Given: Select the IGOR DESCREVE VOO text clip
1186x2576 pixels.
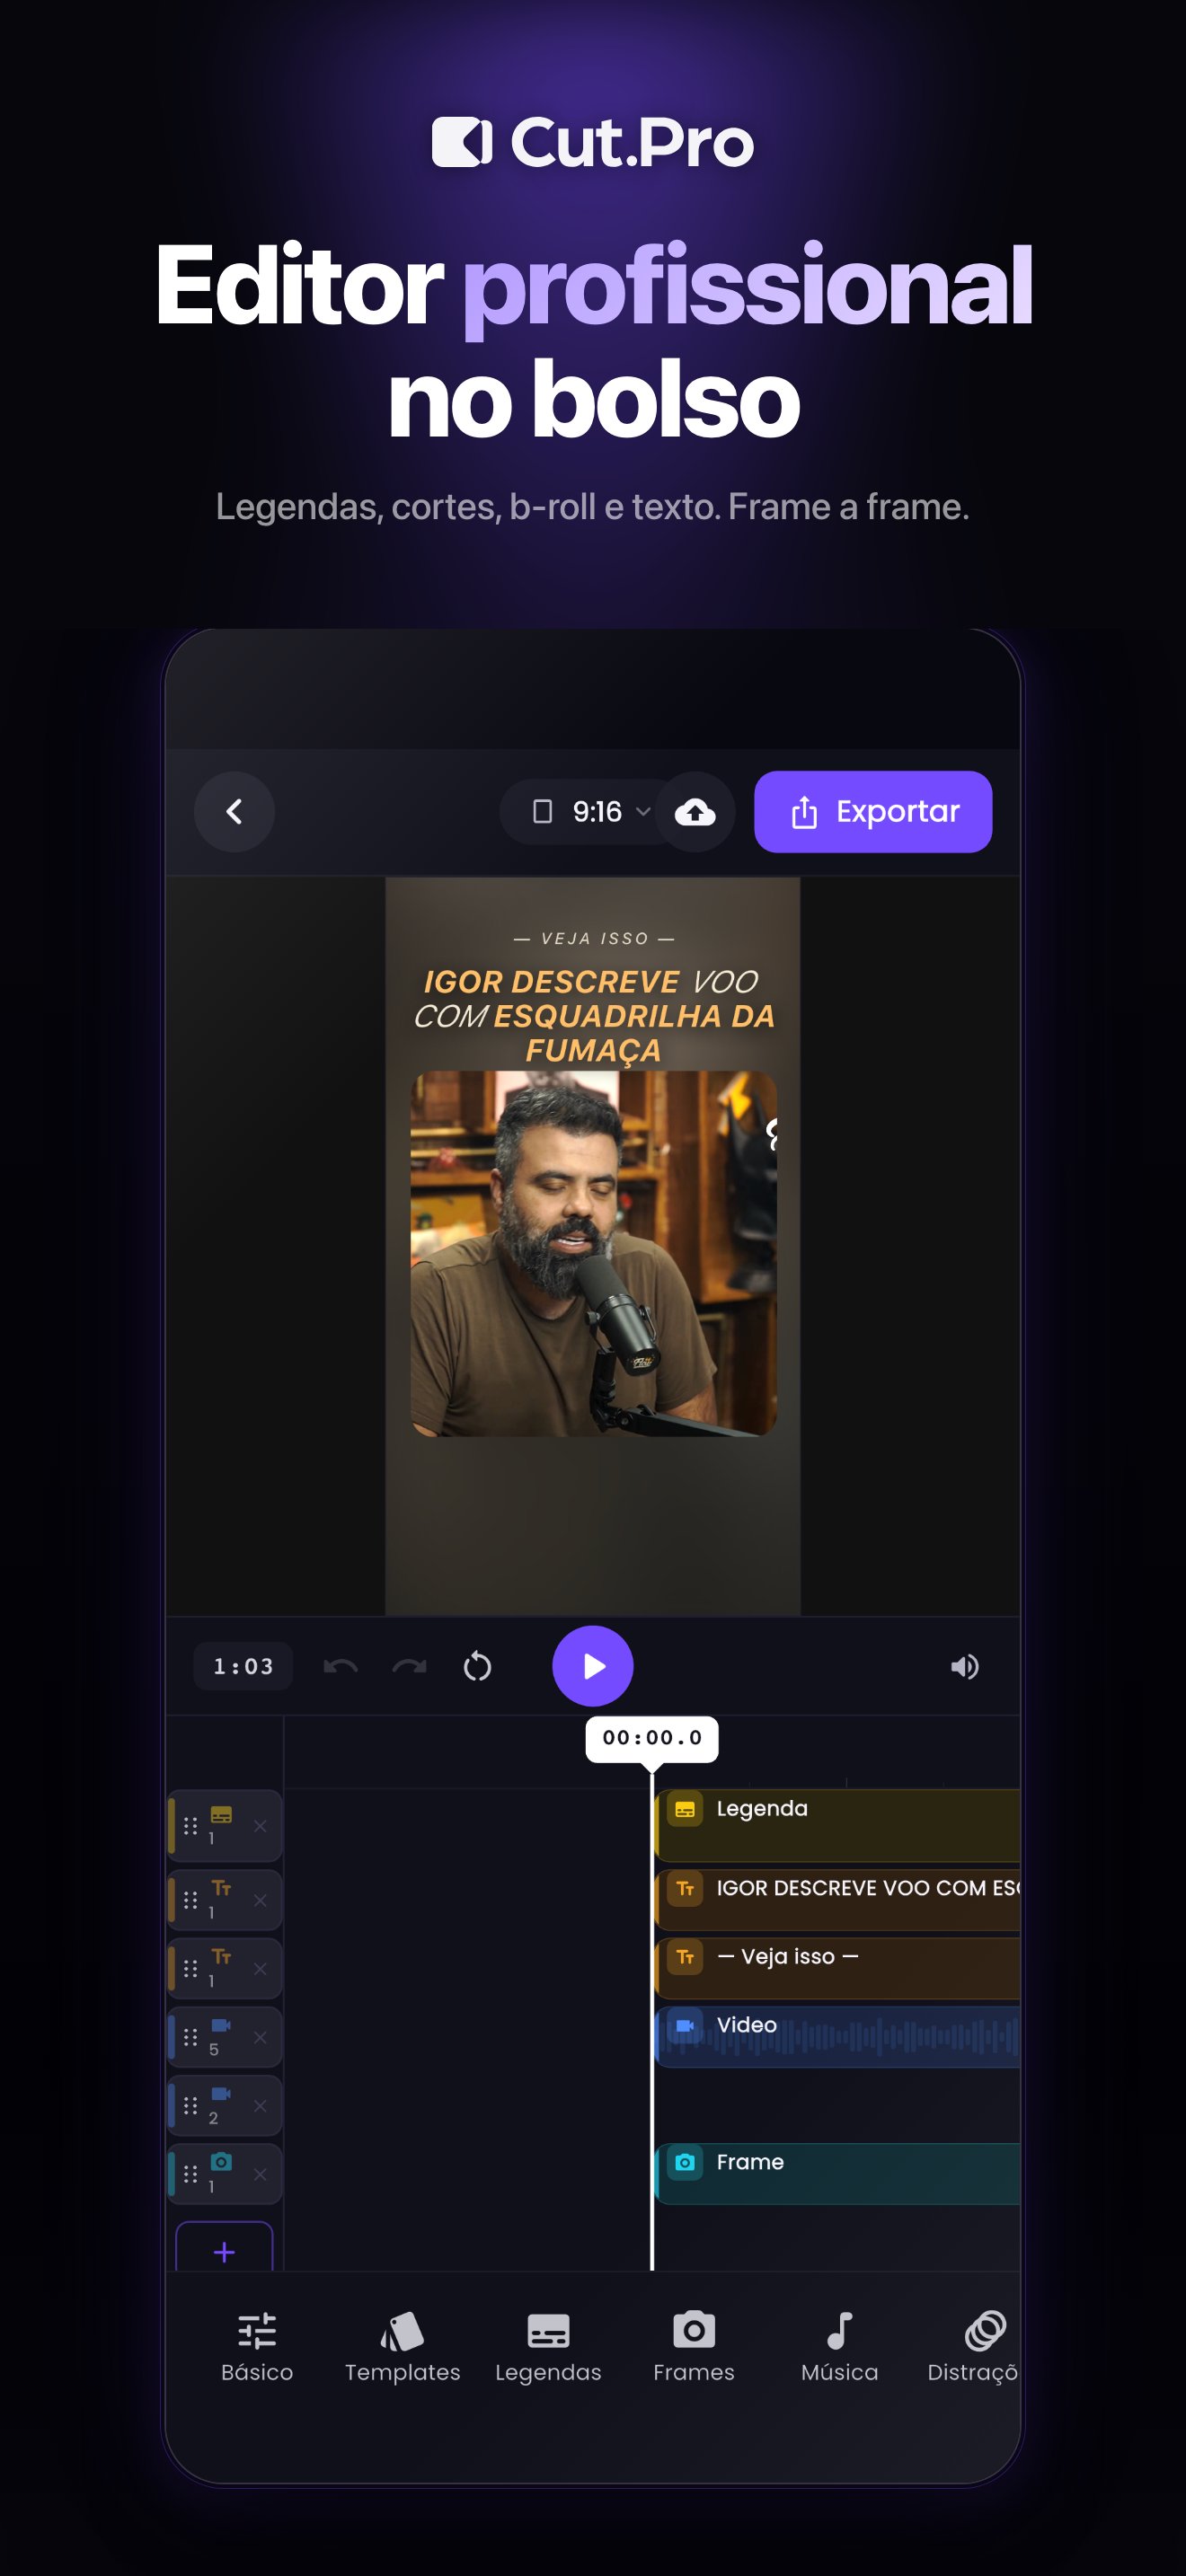Looking at the screenshot, I should (x=838, y=1899).
